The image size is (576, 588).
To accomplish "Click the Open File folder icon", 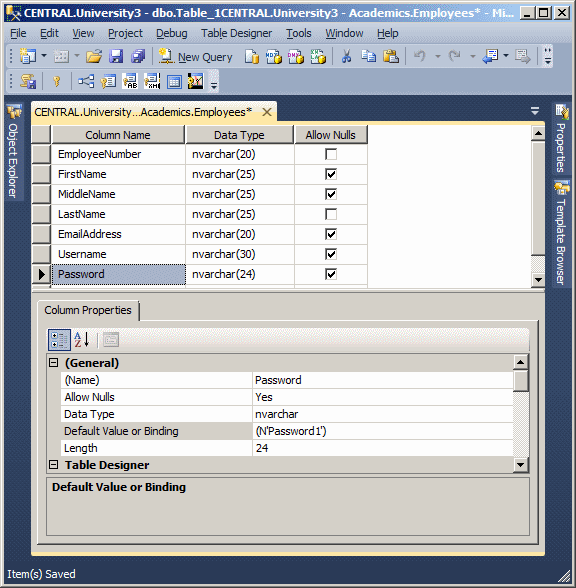I will pos(94,57).
